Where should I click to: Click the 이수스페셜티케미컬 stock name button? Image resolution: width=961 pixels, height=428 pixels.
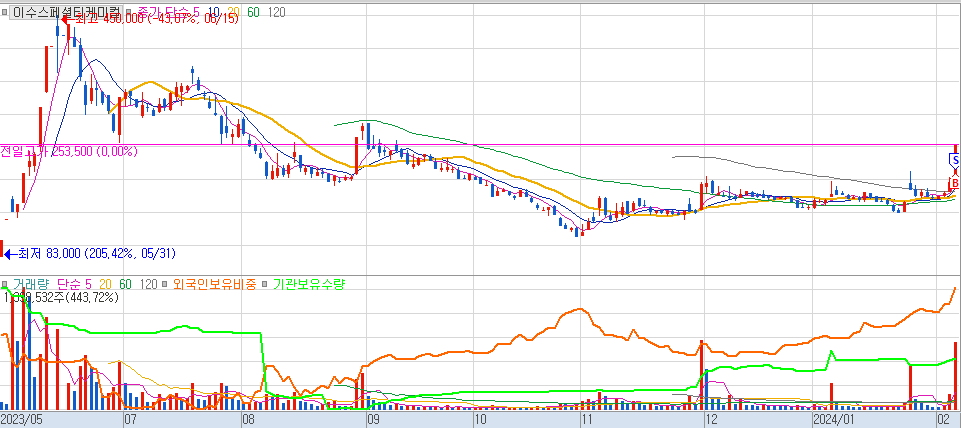[x=67, y=12]
